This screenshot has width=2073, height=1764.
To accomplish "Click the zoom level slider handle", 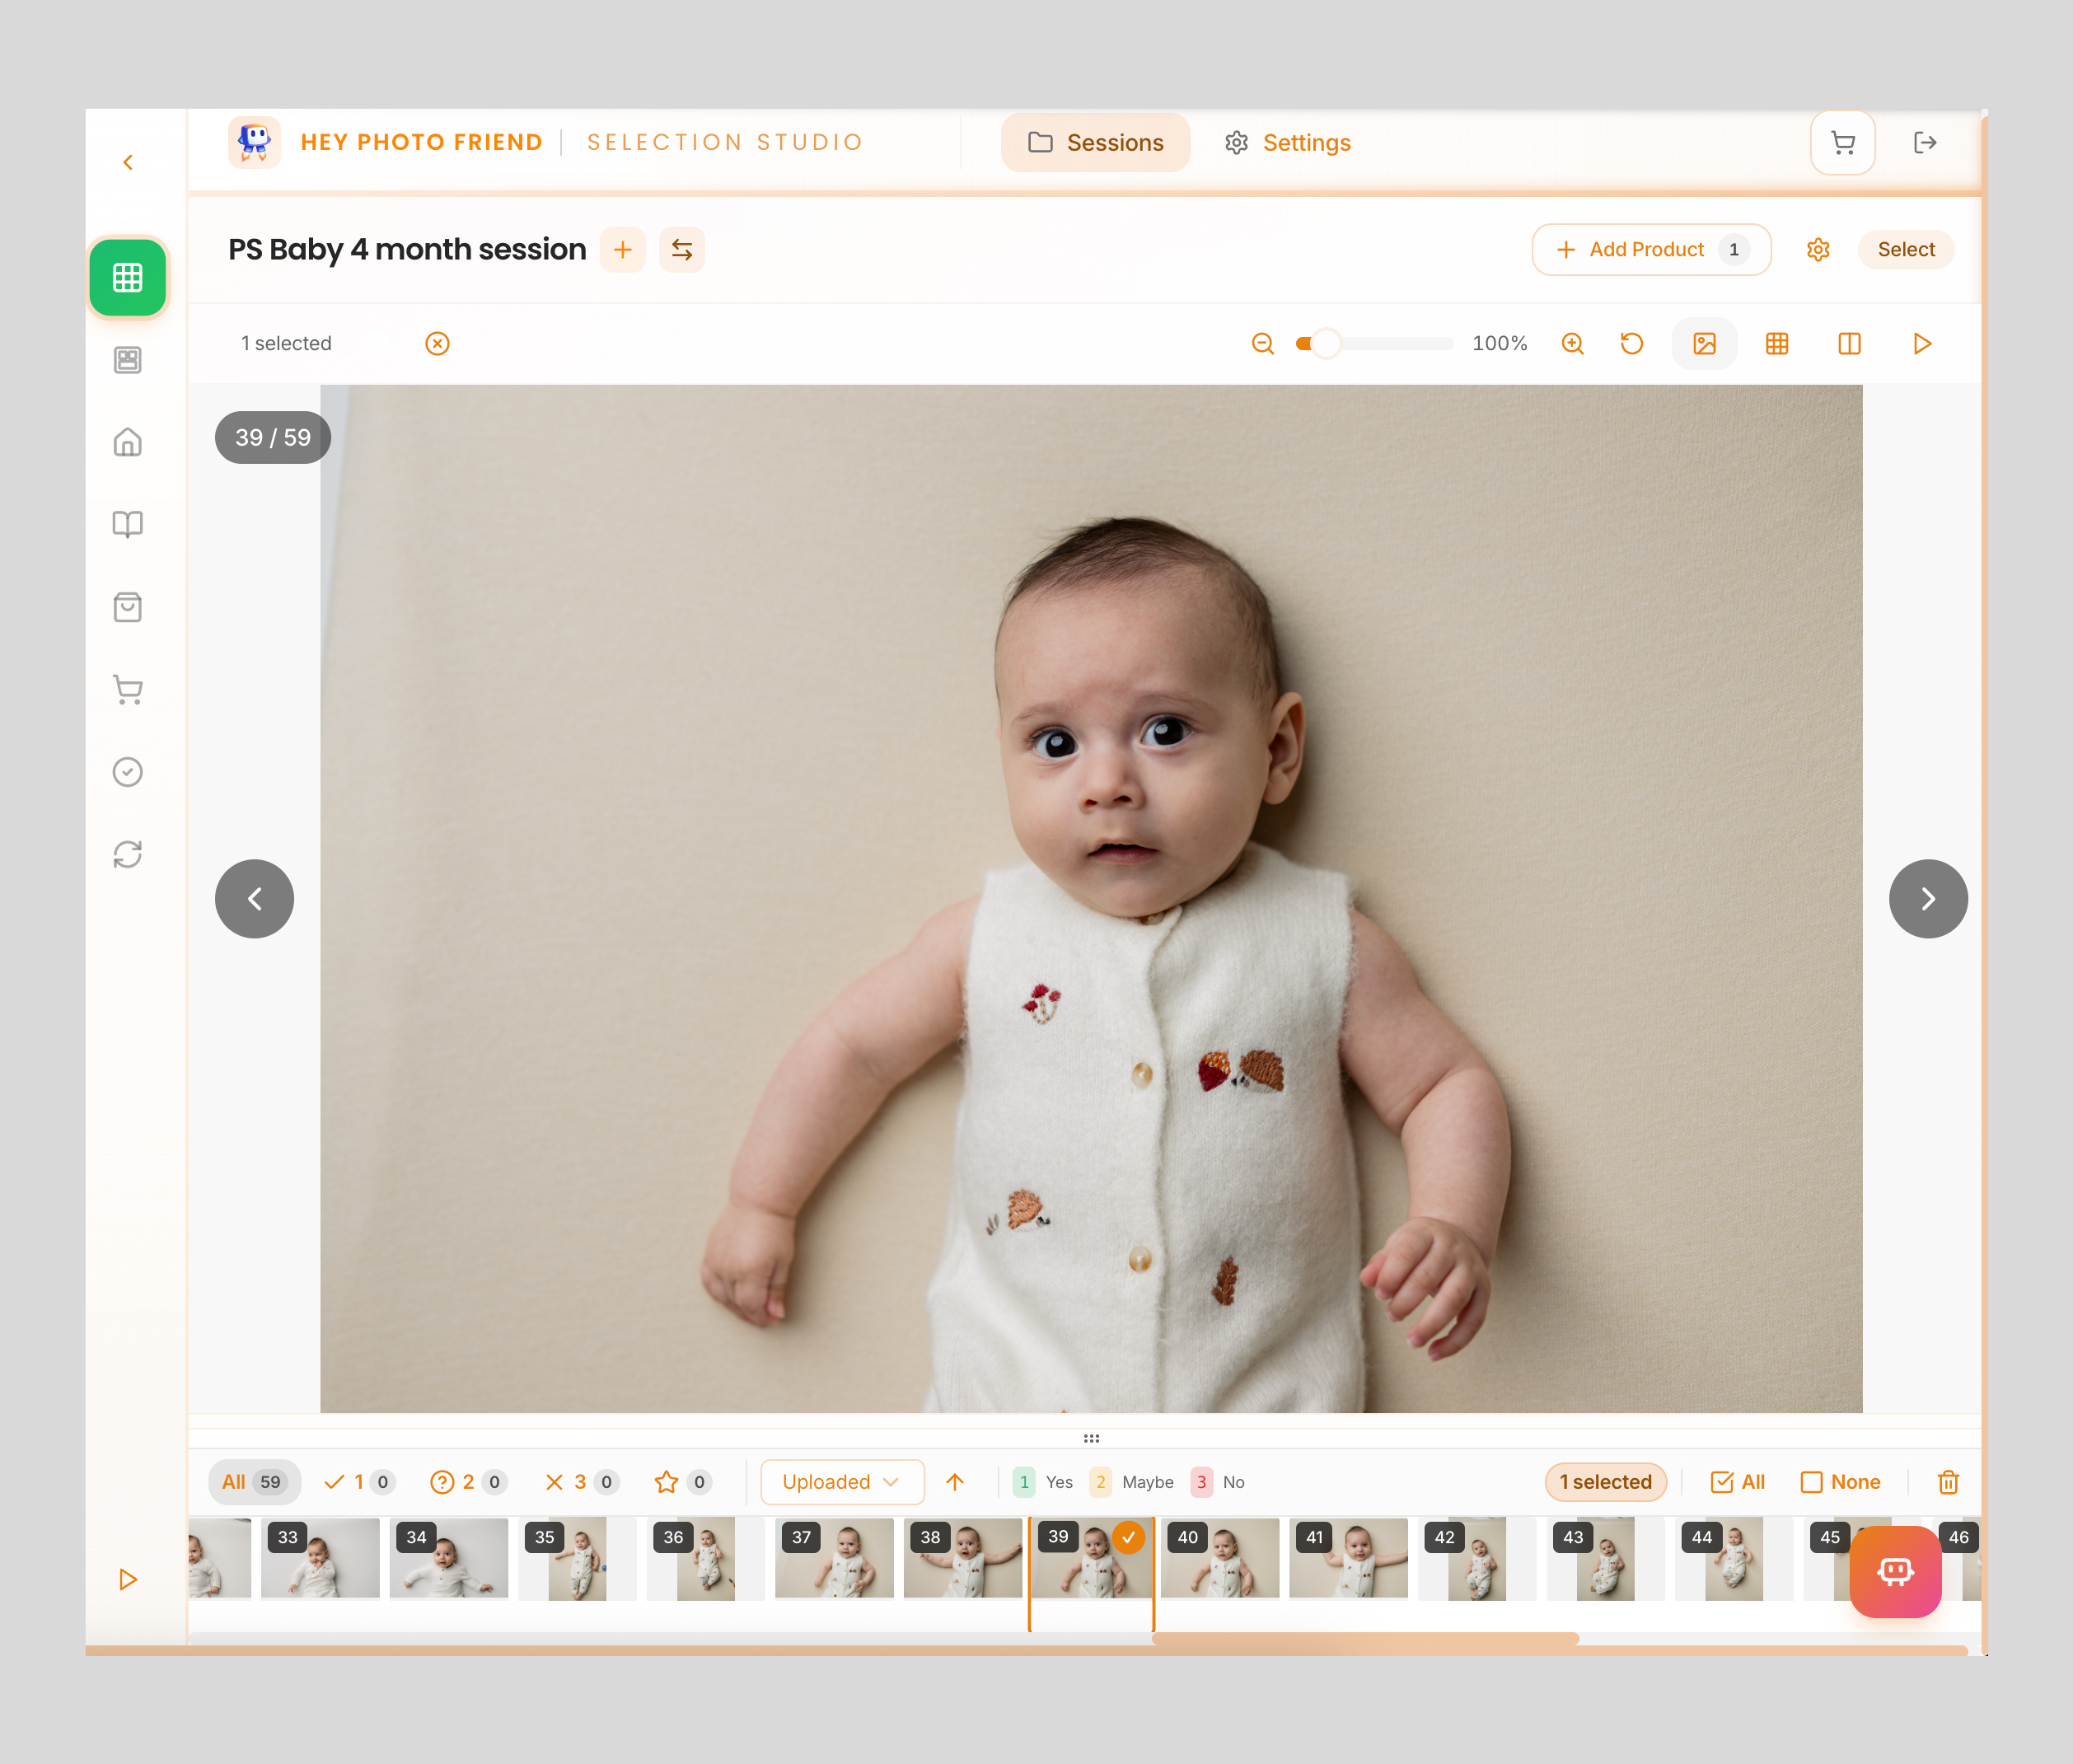I will click(1325, 344).
